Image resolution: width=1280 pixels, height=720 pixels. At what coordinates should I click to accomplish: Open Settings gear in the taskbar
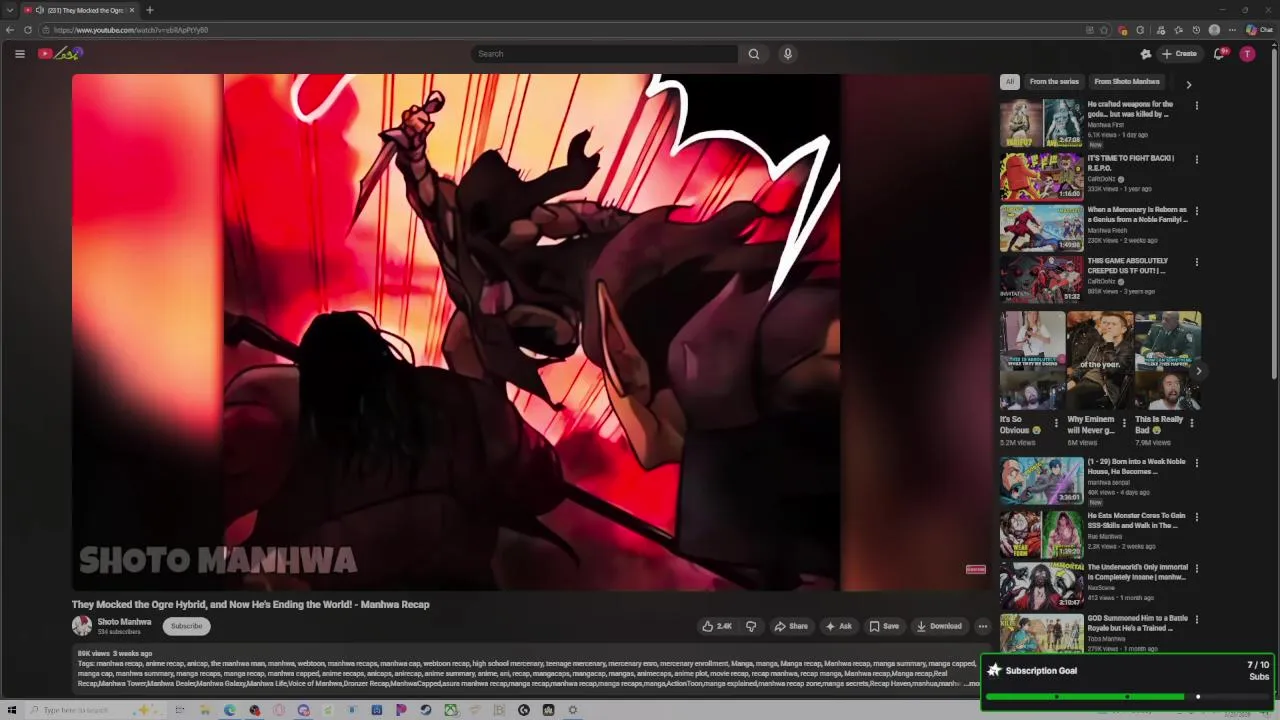572,710
